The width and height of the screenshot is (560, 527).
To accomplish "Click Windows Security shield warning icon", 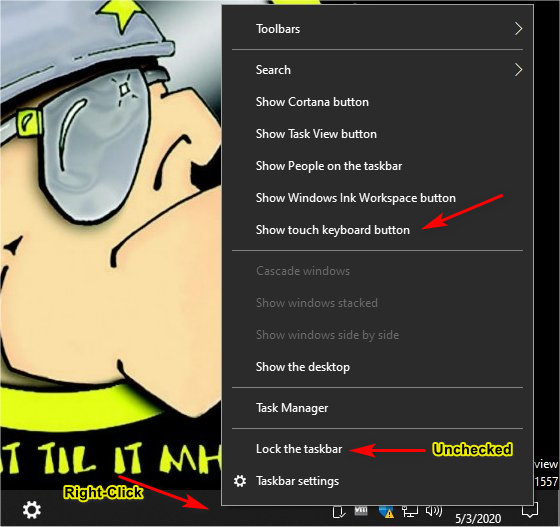I will click(x=386, y=512).
